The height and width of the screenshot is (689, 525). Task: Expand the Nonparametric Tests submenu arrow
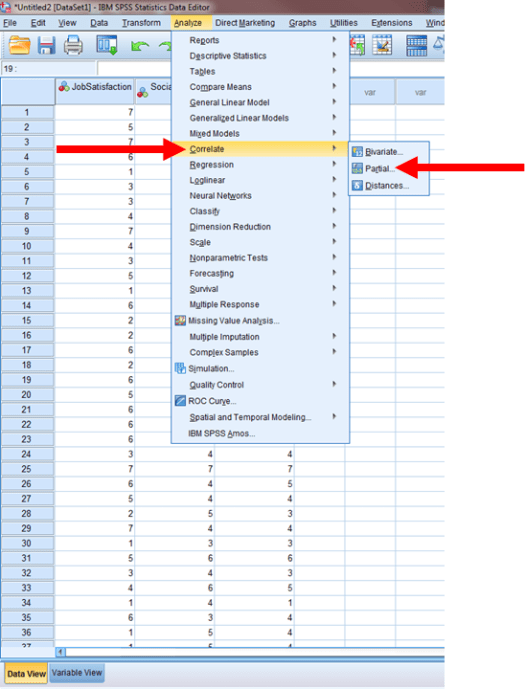pos(334,257)
